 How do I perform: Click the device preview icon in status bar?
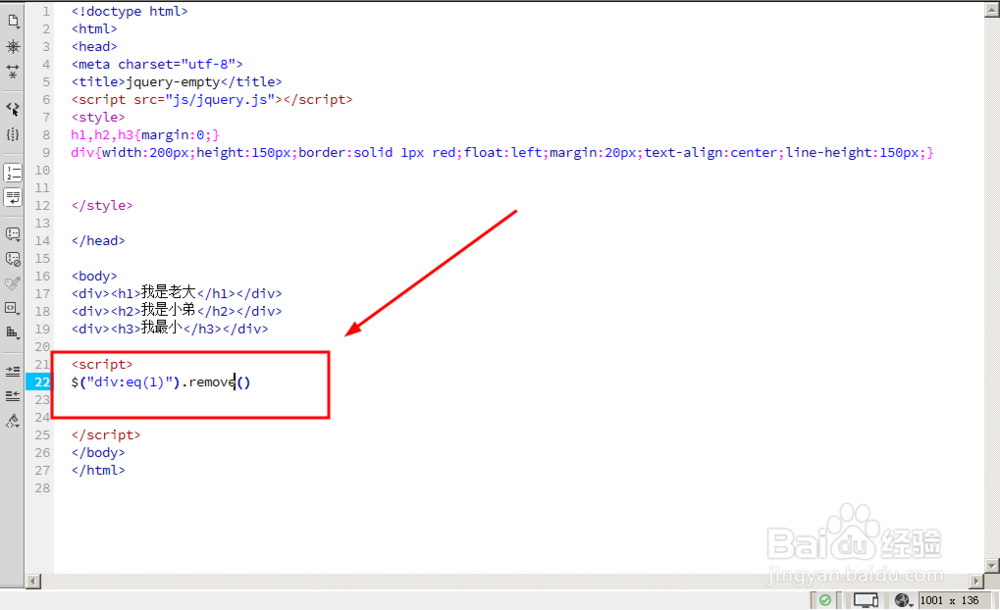pos(865,600)
